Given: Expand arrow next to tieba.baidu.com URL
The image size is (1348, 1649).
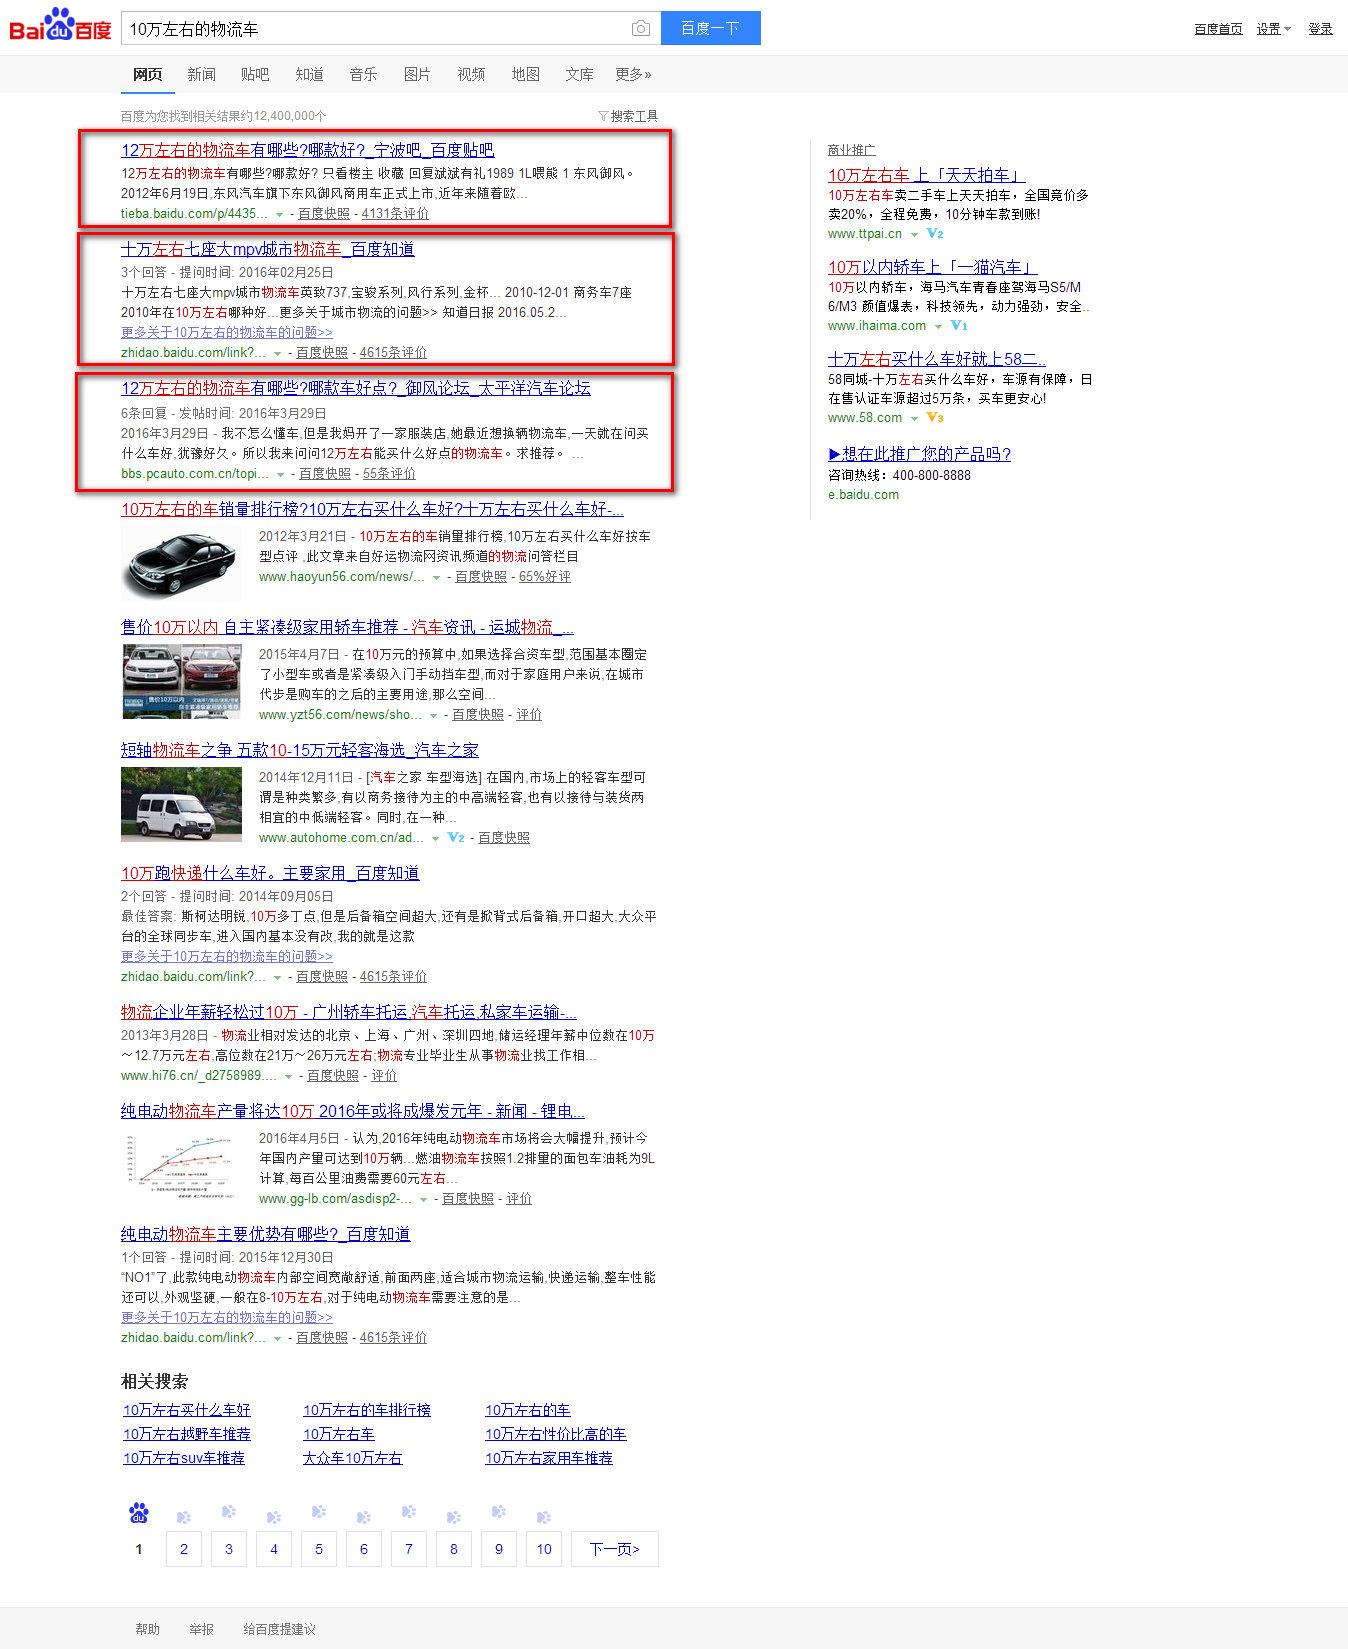Looking at the screenshot, I should 279,214.
